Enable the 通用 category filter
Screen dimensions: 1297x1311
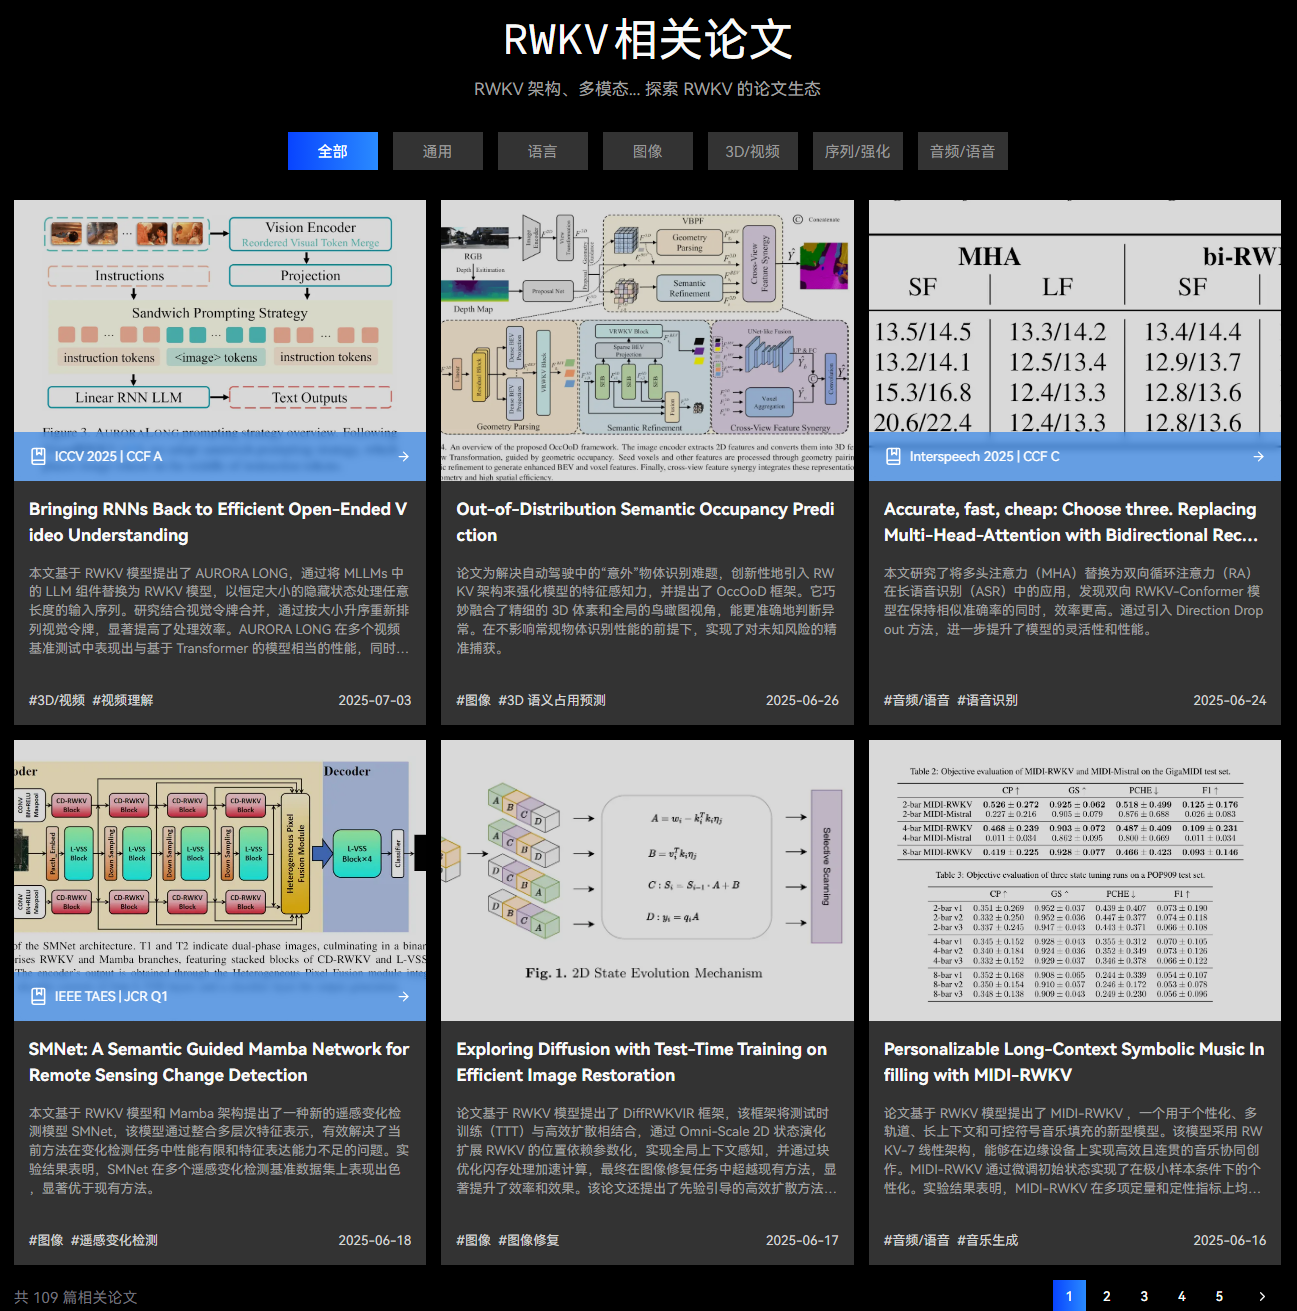[437, 151]
